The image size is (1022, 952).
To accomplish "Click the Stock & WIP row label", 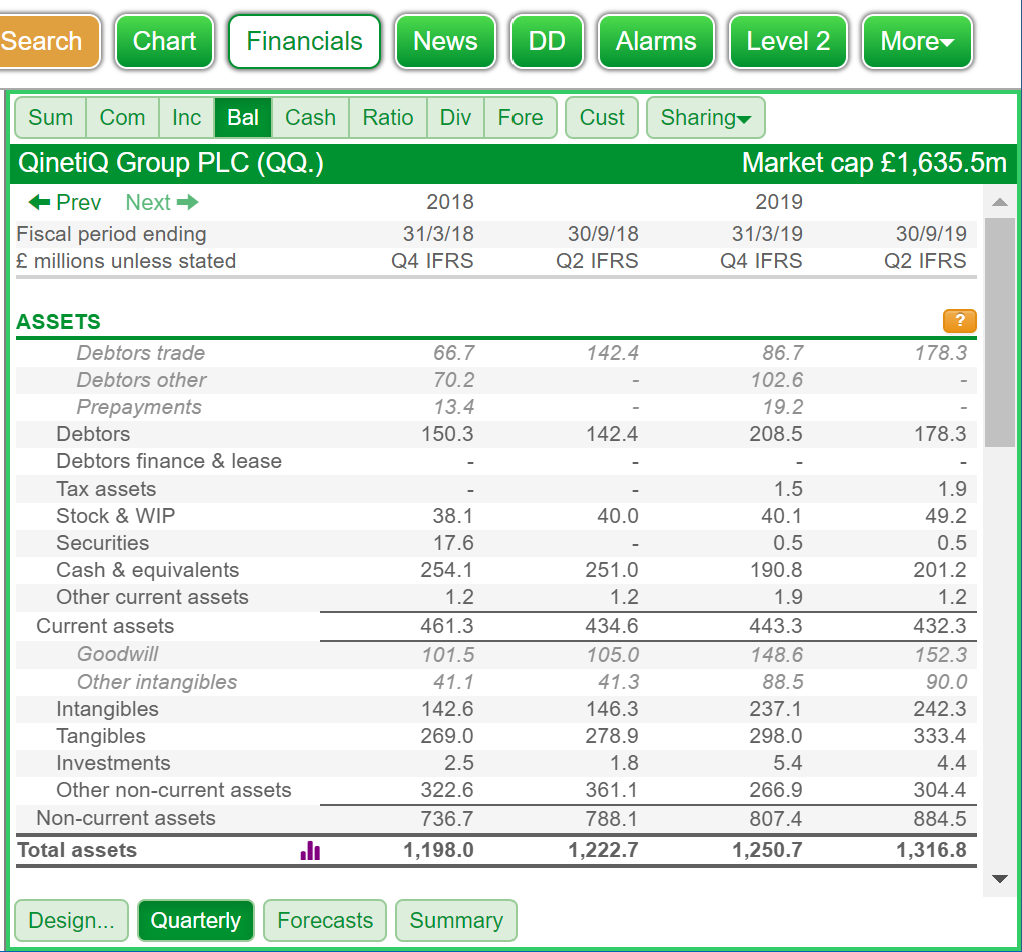I will 115,515.
